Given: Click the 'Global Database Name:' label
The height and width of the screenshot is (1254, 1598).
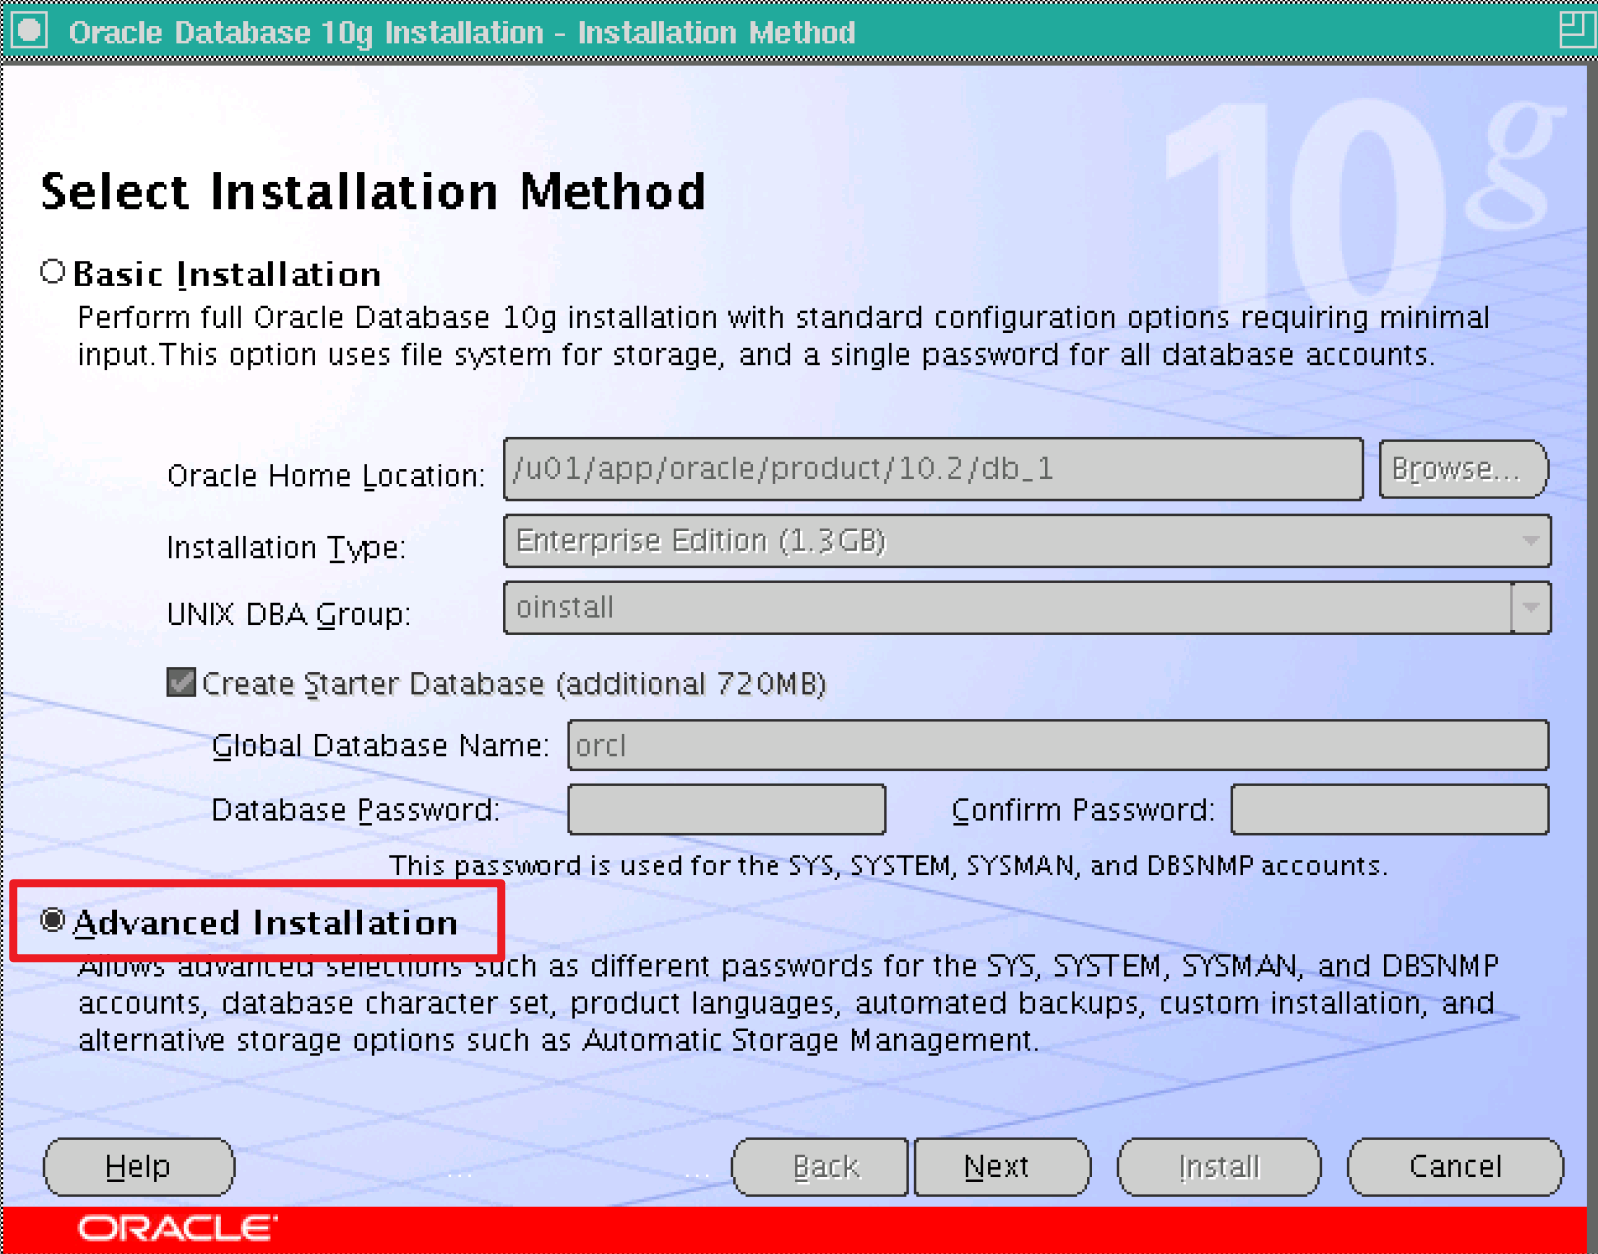Looking at the screenshot, I should (x=380, y=746).
